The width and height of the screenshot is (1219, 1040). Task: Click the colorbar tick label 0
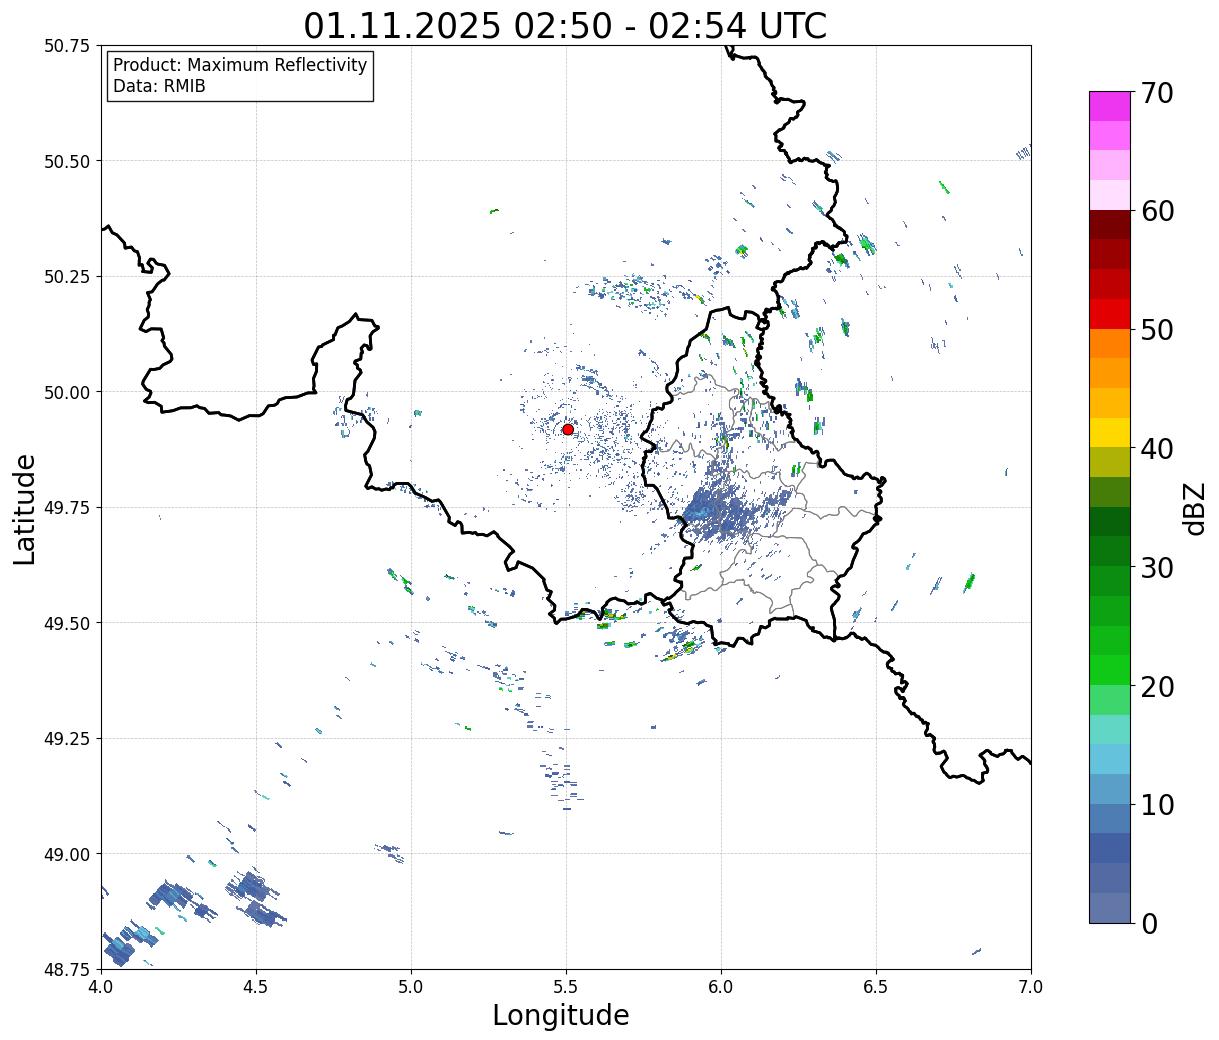(1149, 924)
